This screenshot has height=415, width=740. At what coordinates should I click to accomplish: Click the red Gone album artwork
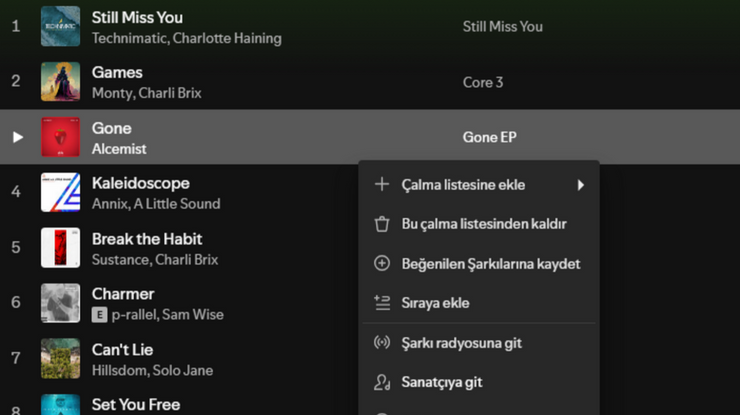click(60, 137)
